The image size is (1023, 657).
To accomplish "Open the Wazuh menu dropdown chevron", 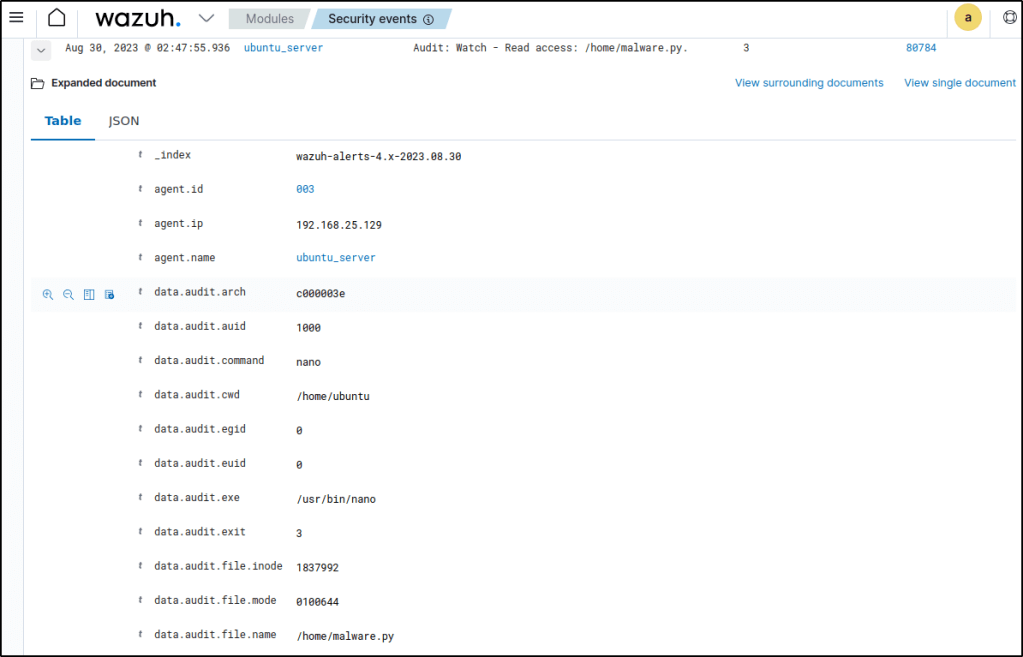I will (206, 18).
